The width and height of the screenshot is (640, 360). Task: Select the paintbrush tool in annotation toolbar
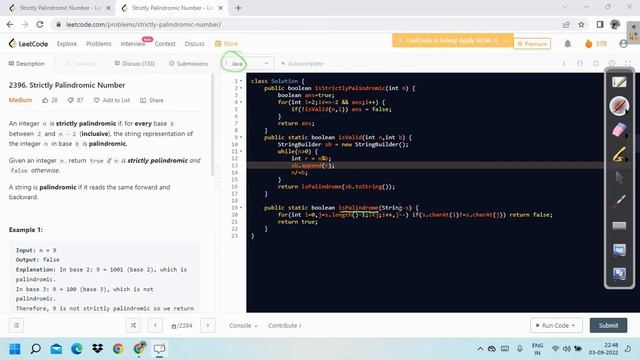tap(619, 201)
